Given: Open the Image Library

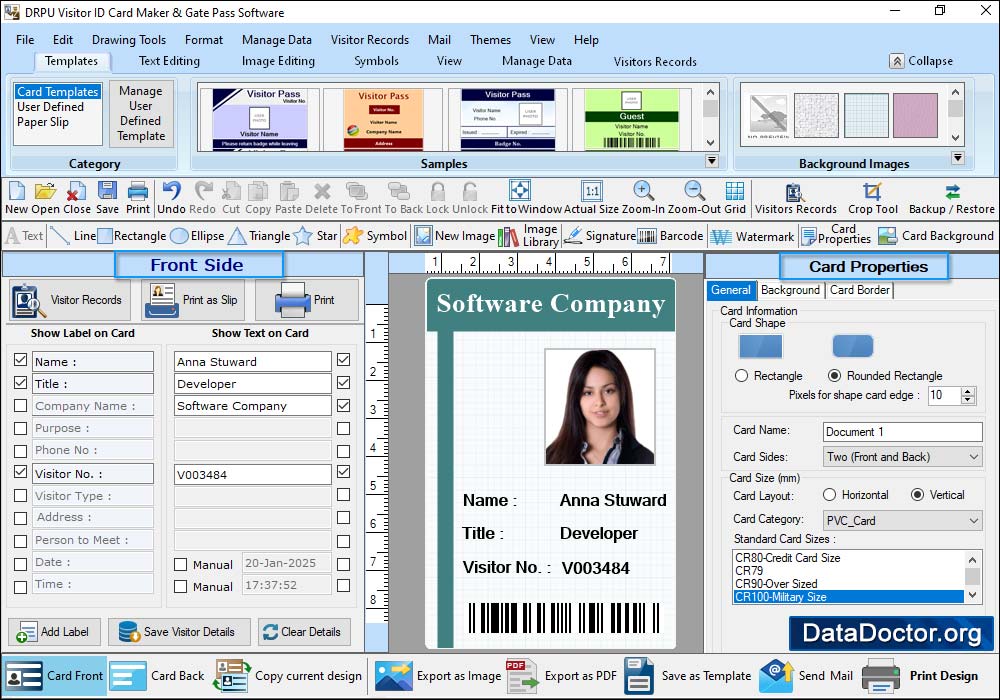Looking at the screenshot, I should [x=528, y=236].
